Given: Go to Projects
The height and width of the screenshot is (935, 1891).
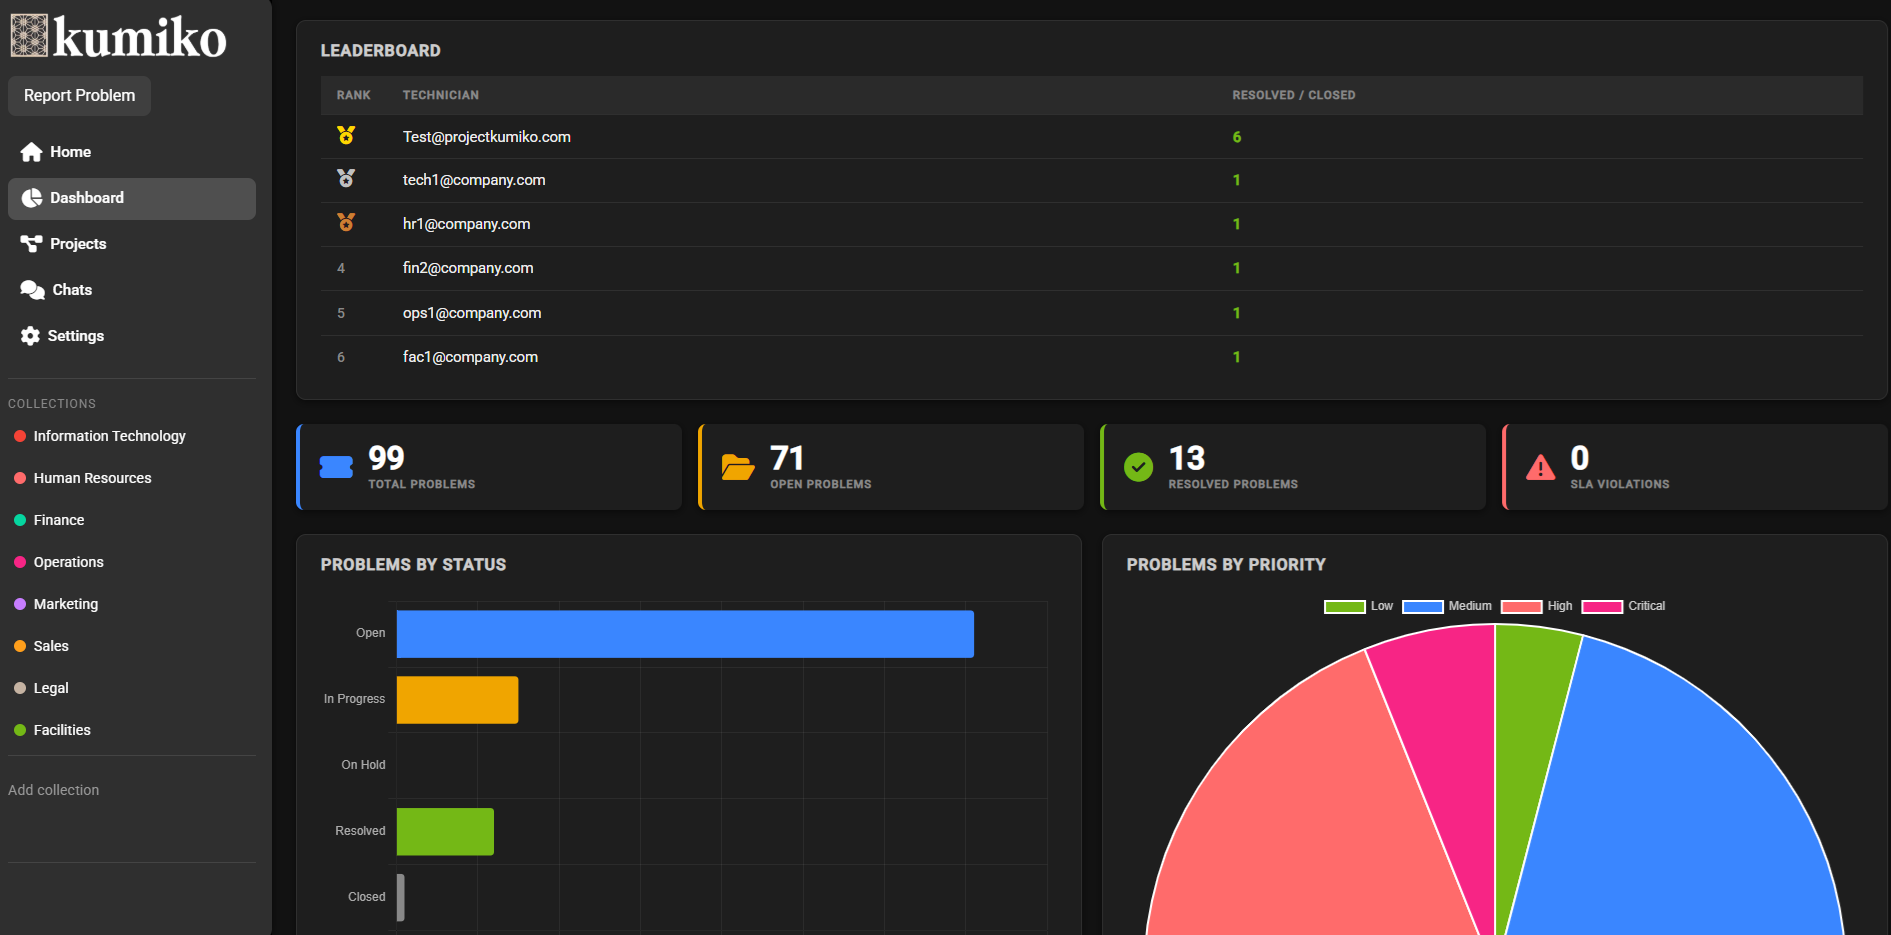Looking at the screenshot, I should coord(132,244).
